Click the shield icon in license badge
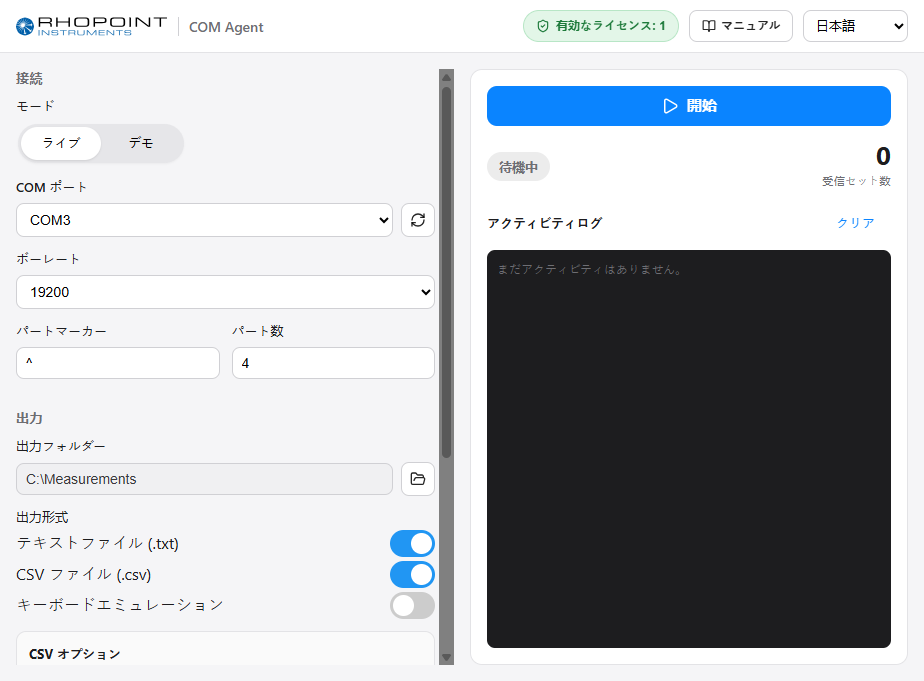The height and width of the screenshot is (681, 924). 543,26
